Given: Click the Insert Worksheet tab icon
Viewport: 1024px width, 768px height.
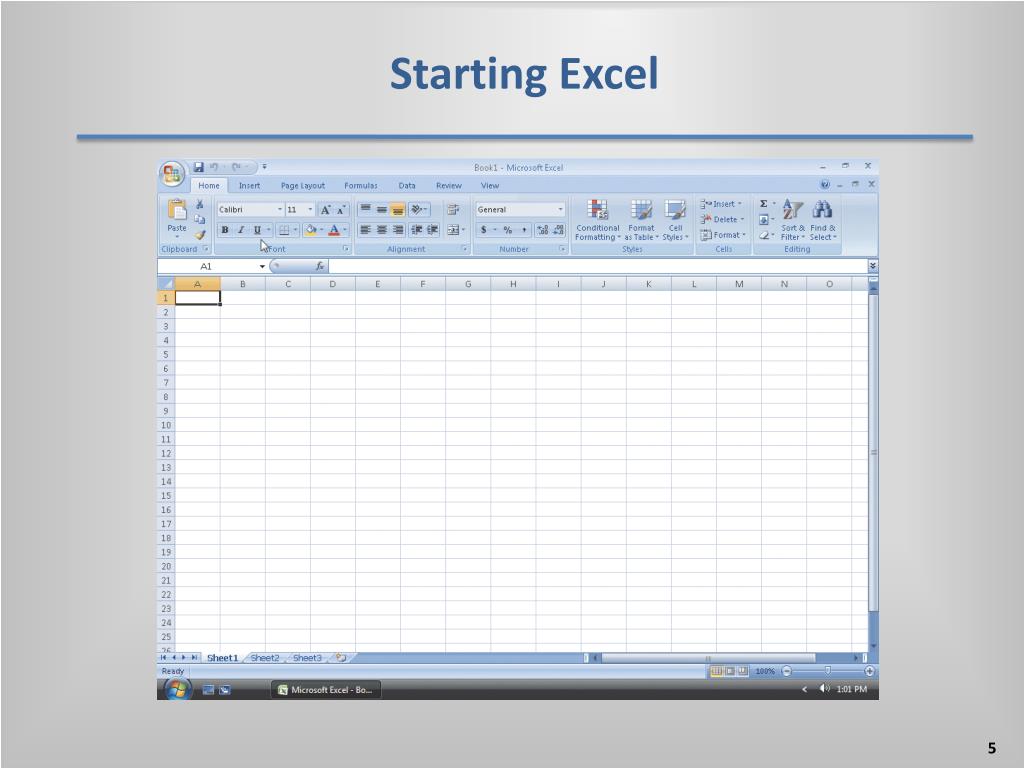Looking at the screenshot, I should [341, 658].
